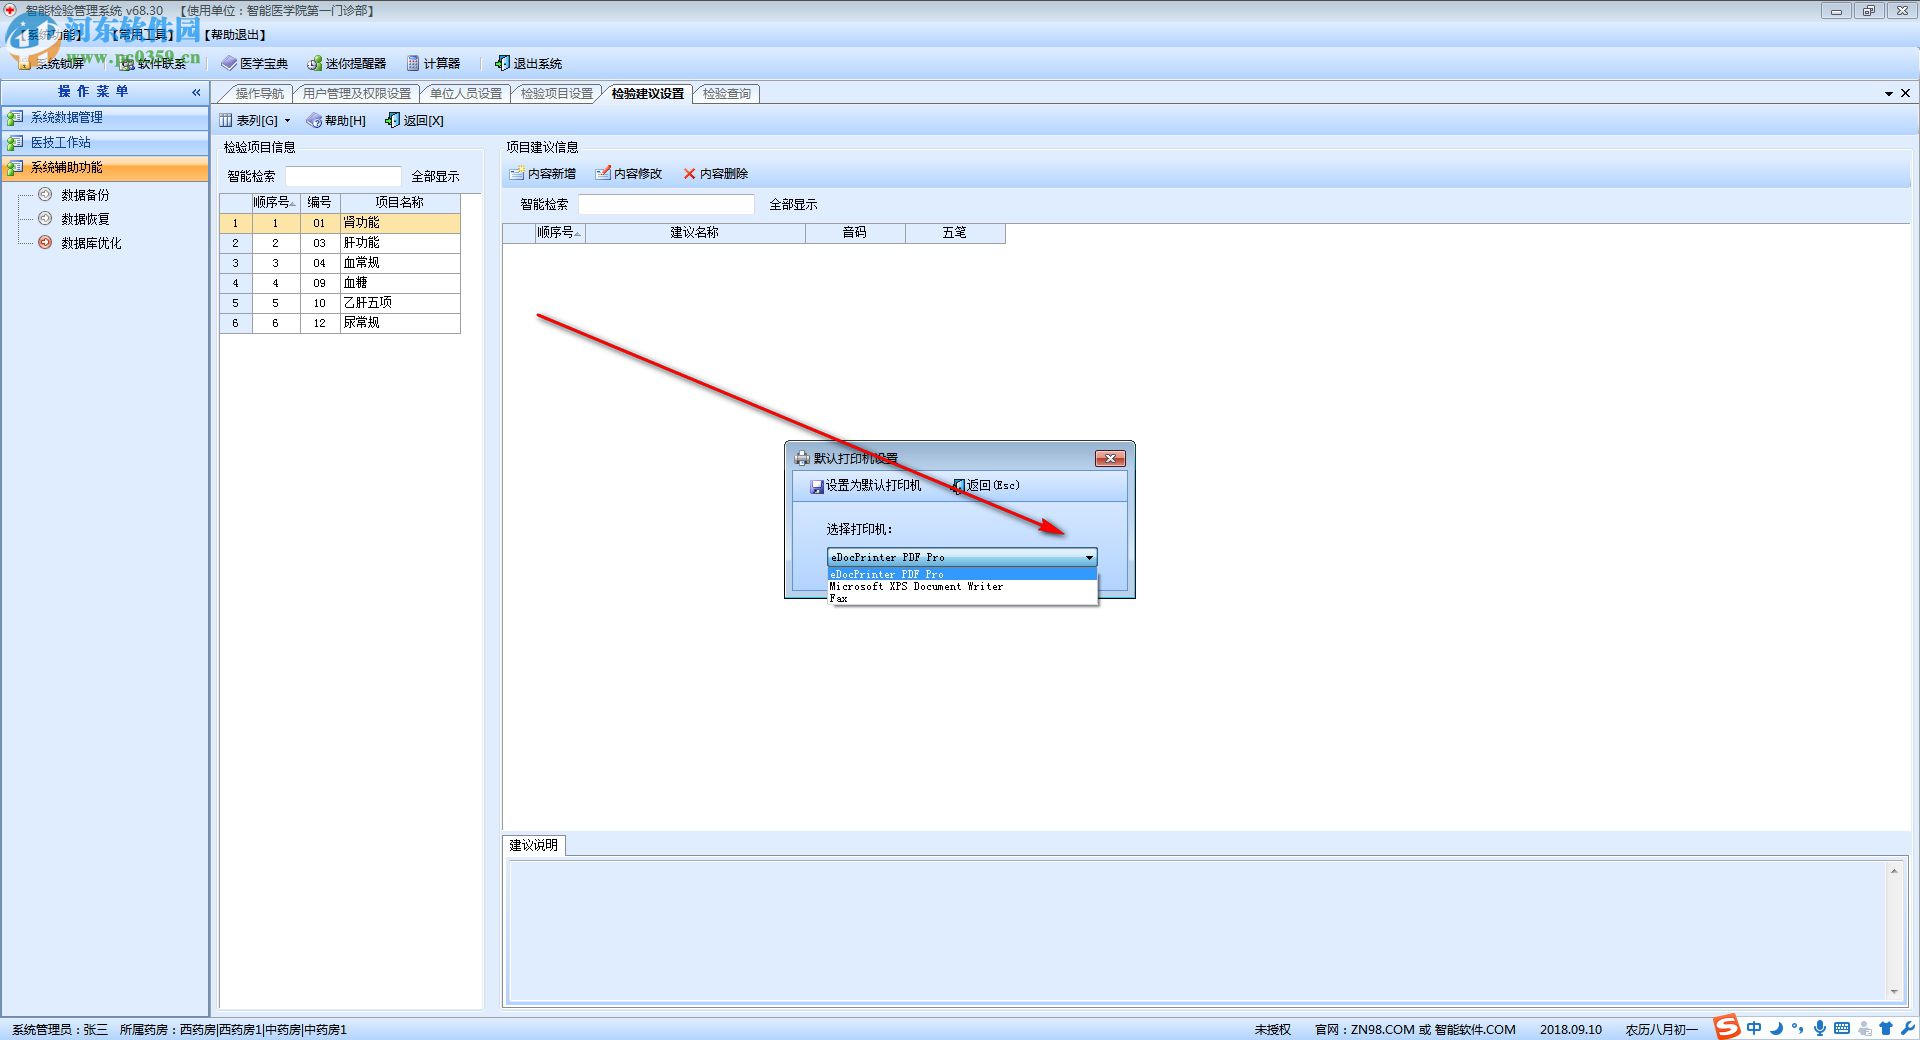
Task: Click 全部显示 in 检验项目信息 panel
Action: coord(435,176)
